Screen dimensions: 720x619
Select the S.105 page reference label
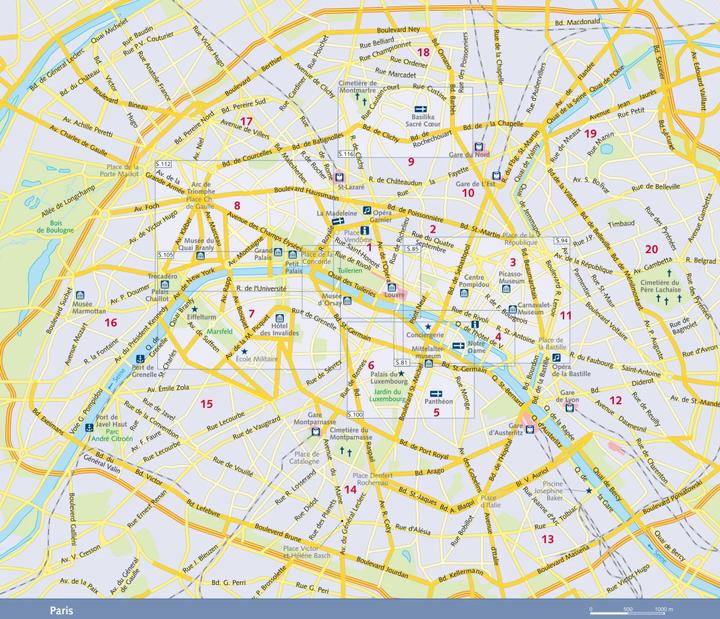pos(166,254)
